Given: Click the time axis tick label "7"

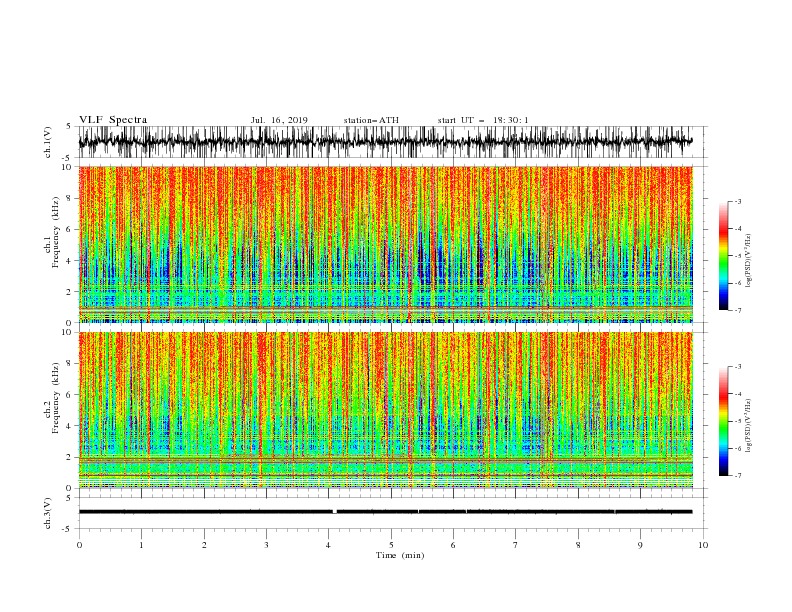Looking at the screenshot, I should tap(516, 545).
